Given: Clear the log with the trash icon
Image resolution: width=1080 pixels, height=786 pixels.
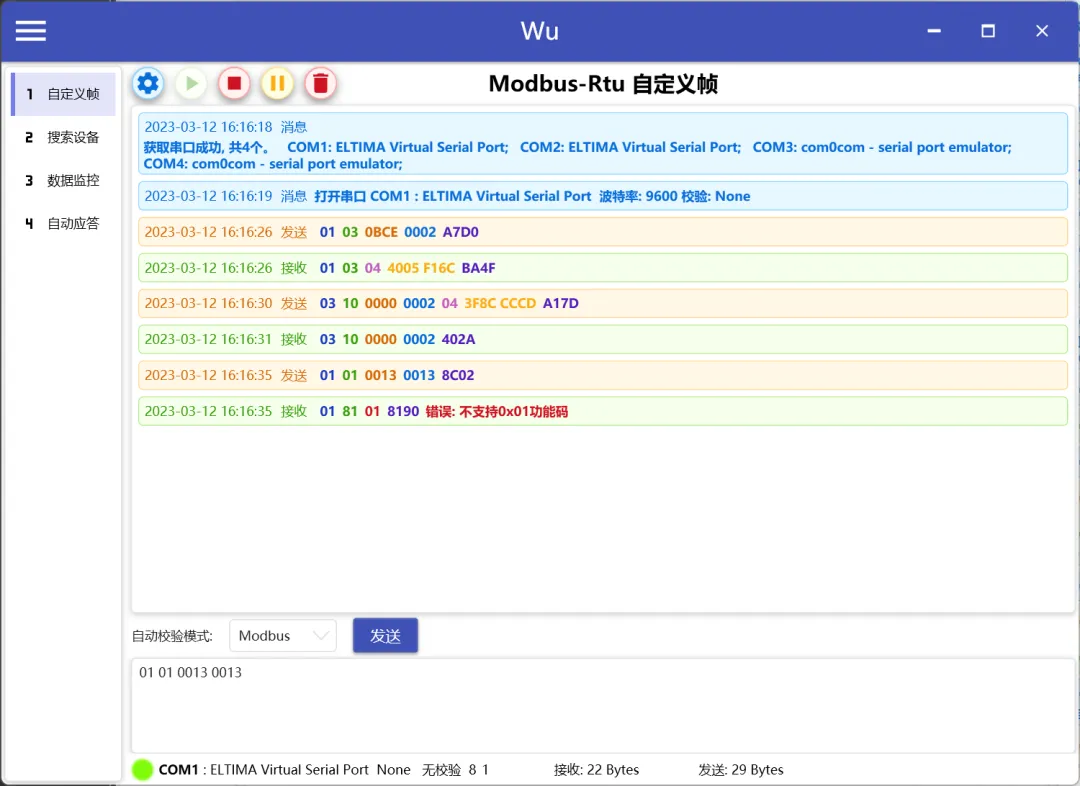Looking at the screenshot, I should [x=320, y=83].
